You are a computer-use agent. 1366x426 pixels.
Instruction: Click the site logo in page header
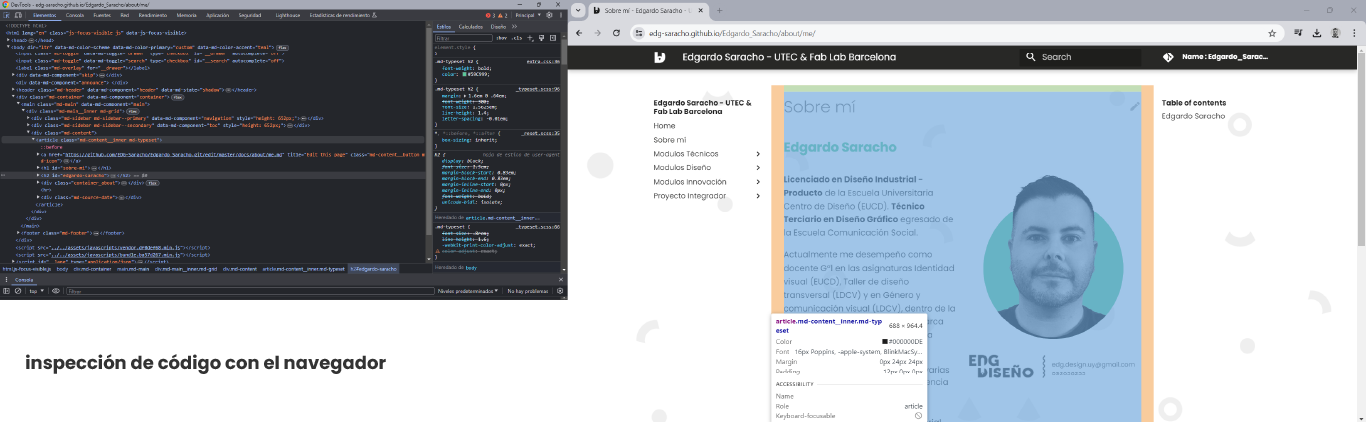point(660,57)
